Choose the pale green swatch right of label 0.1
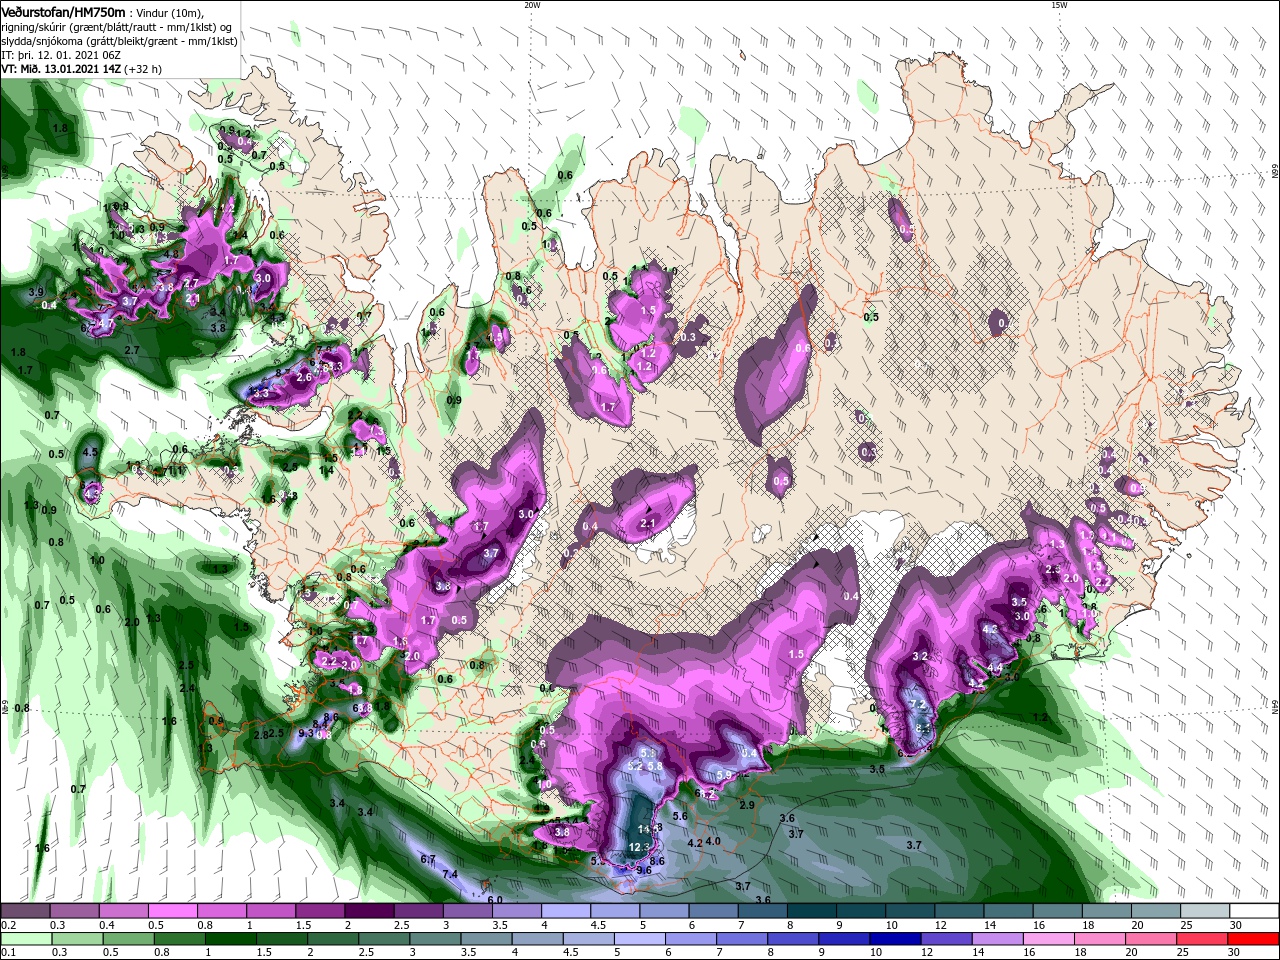 (x=26, y=938)
